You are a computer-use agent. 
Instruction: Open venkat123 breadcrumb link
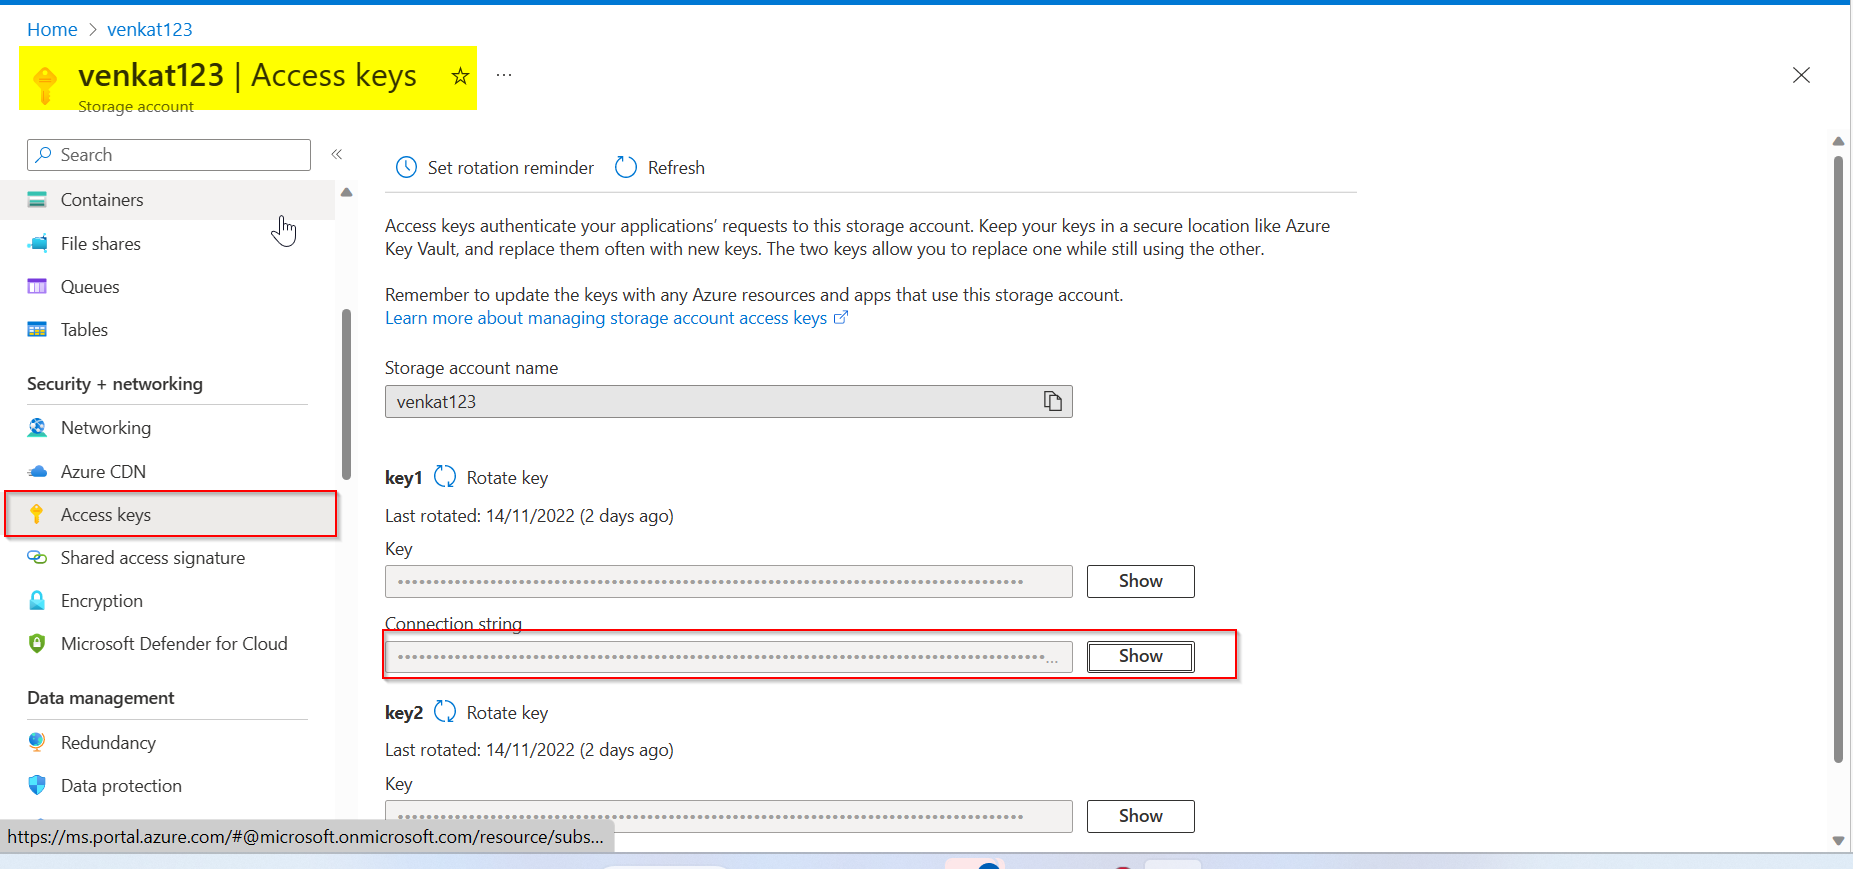click(x=150, y=30)
